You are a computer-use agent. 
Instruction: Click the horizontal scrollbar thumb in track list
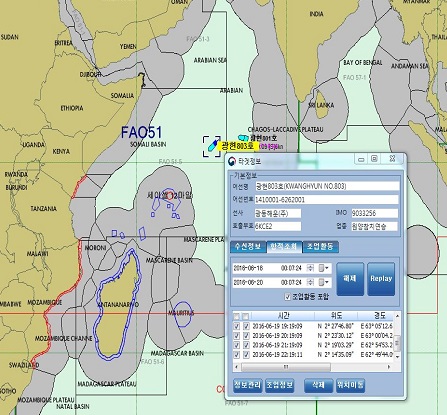click(x=286, y=367)
